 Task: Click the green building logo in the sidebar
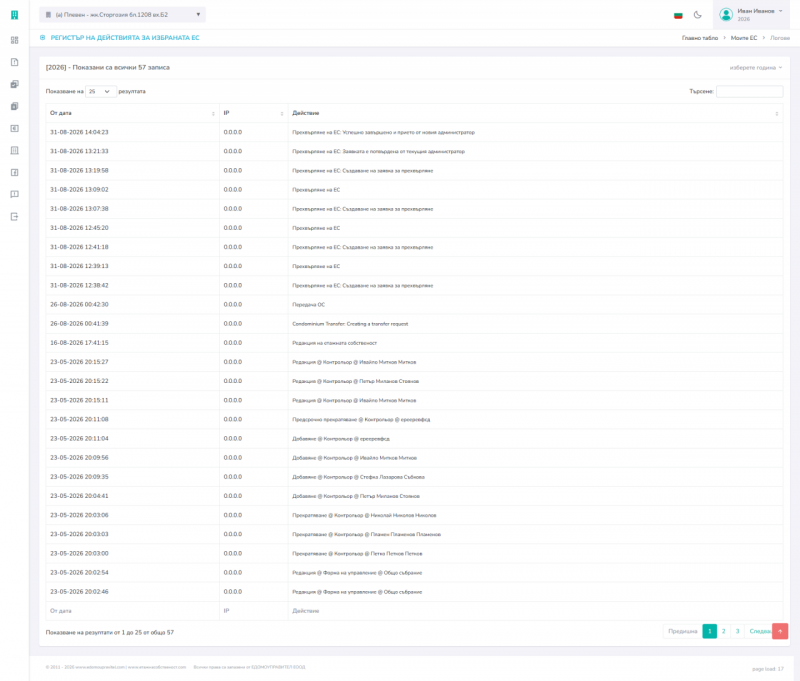tap(14, 15)
